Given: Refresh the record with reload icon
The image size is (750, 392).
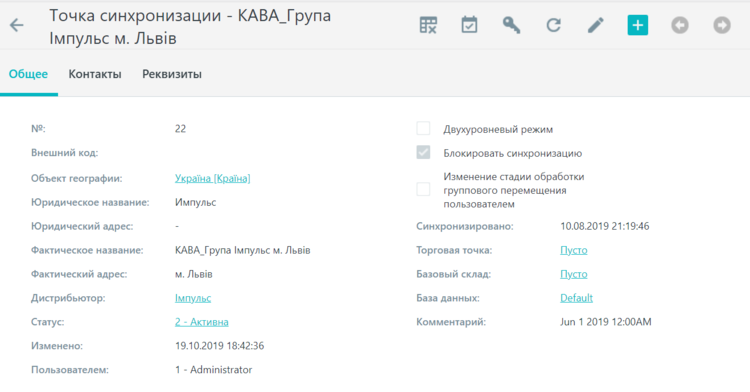Looking at the screenshot, I should point(553,25).
